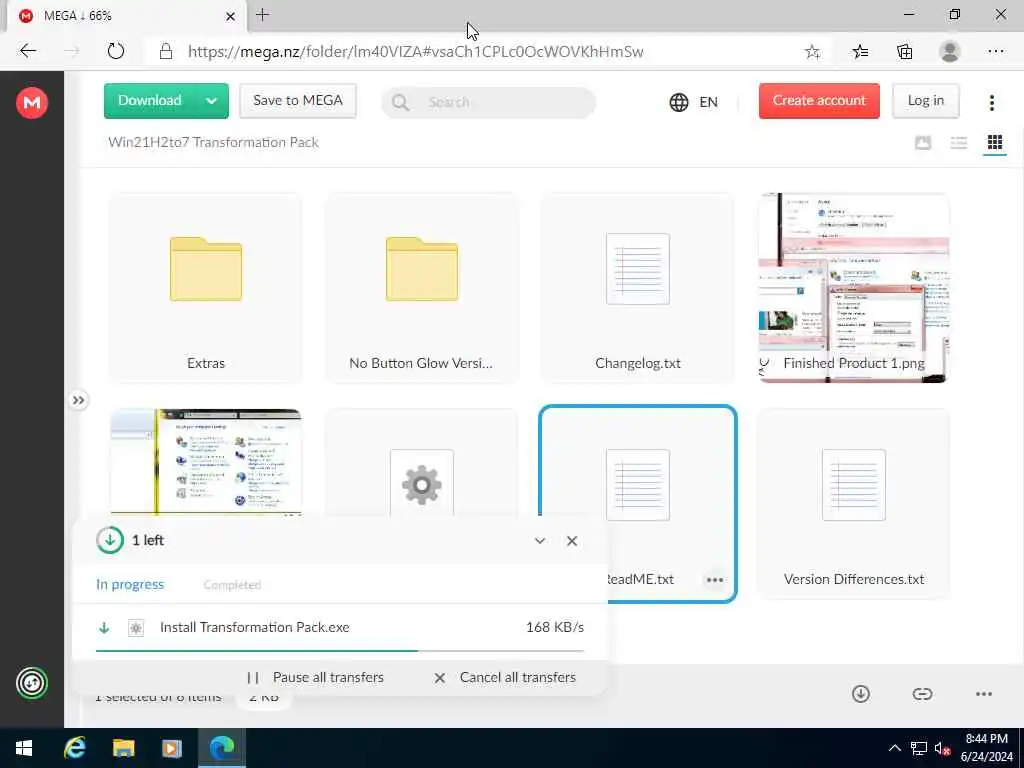
Task: Click the circular download status icon
Action: 110,540
